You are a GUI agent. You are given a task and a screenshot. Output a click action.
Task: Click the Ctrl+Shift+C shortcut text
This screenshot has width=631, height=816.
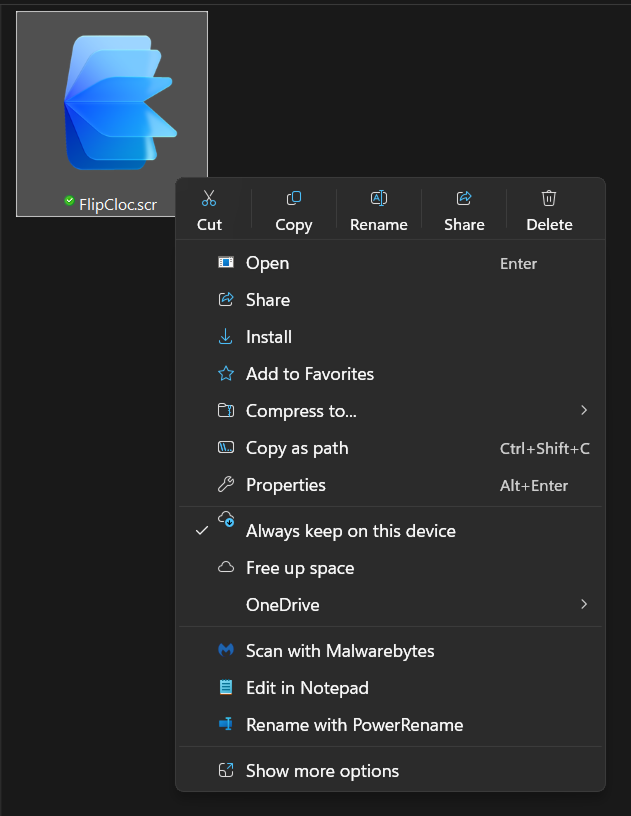pos(545,448)
